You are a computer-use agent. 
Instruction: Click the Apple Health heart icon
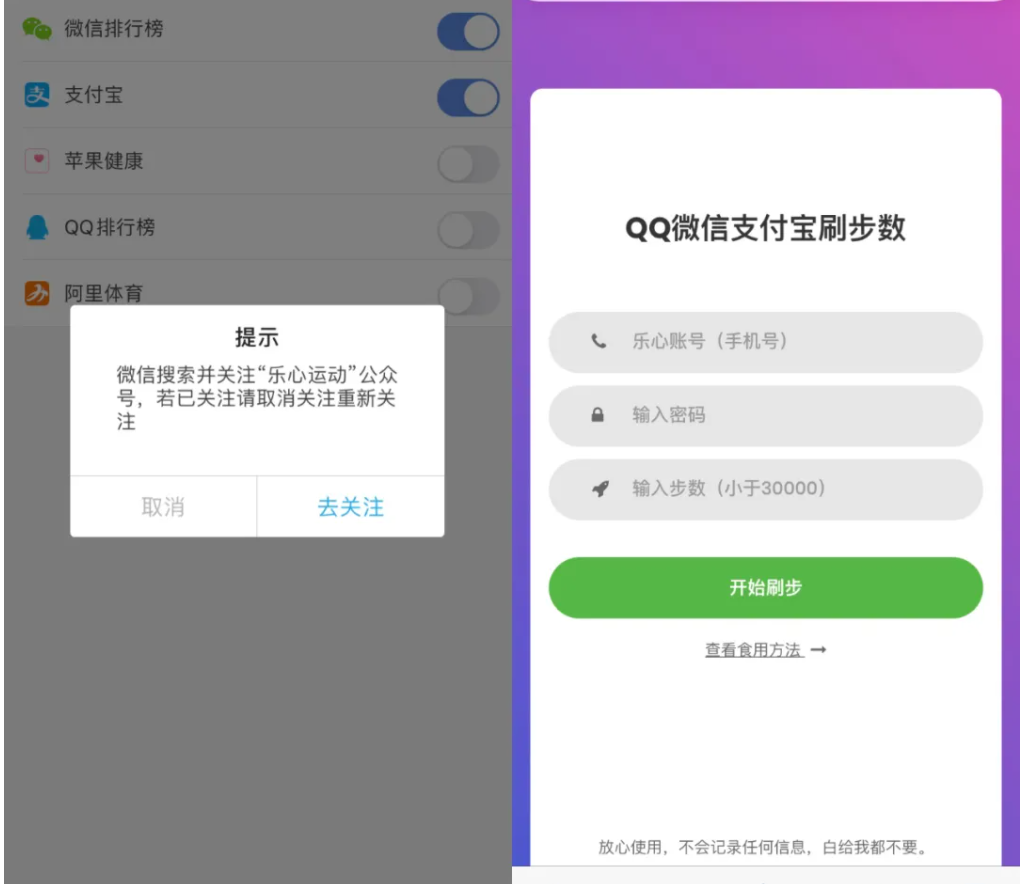[37, 160]
